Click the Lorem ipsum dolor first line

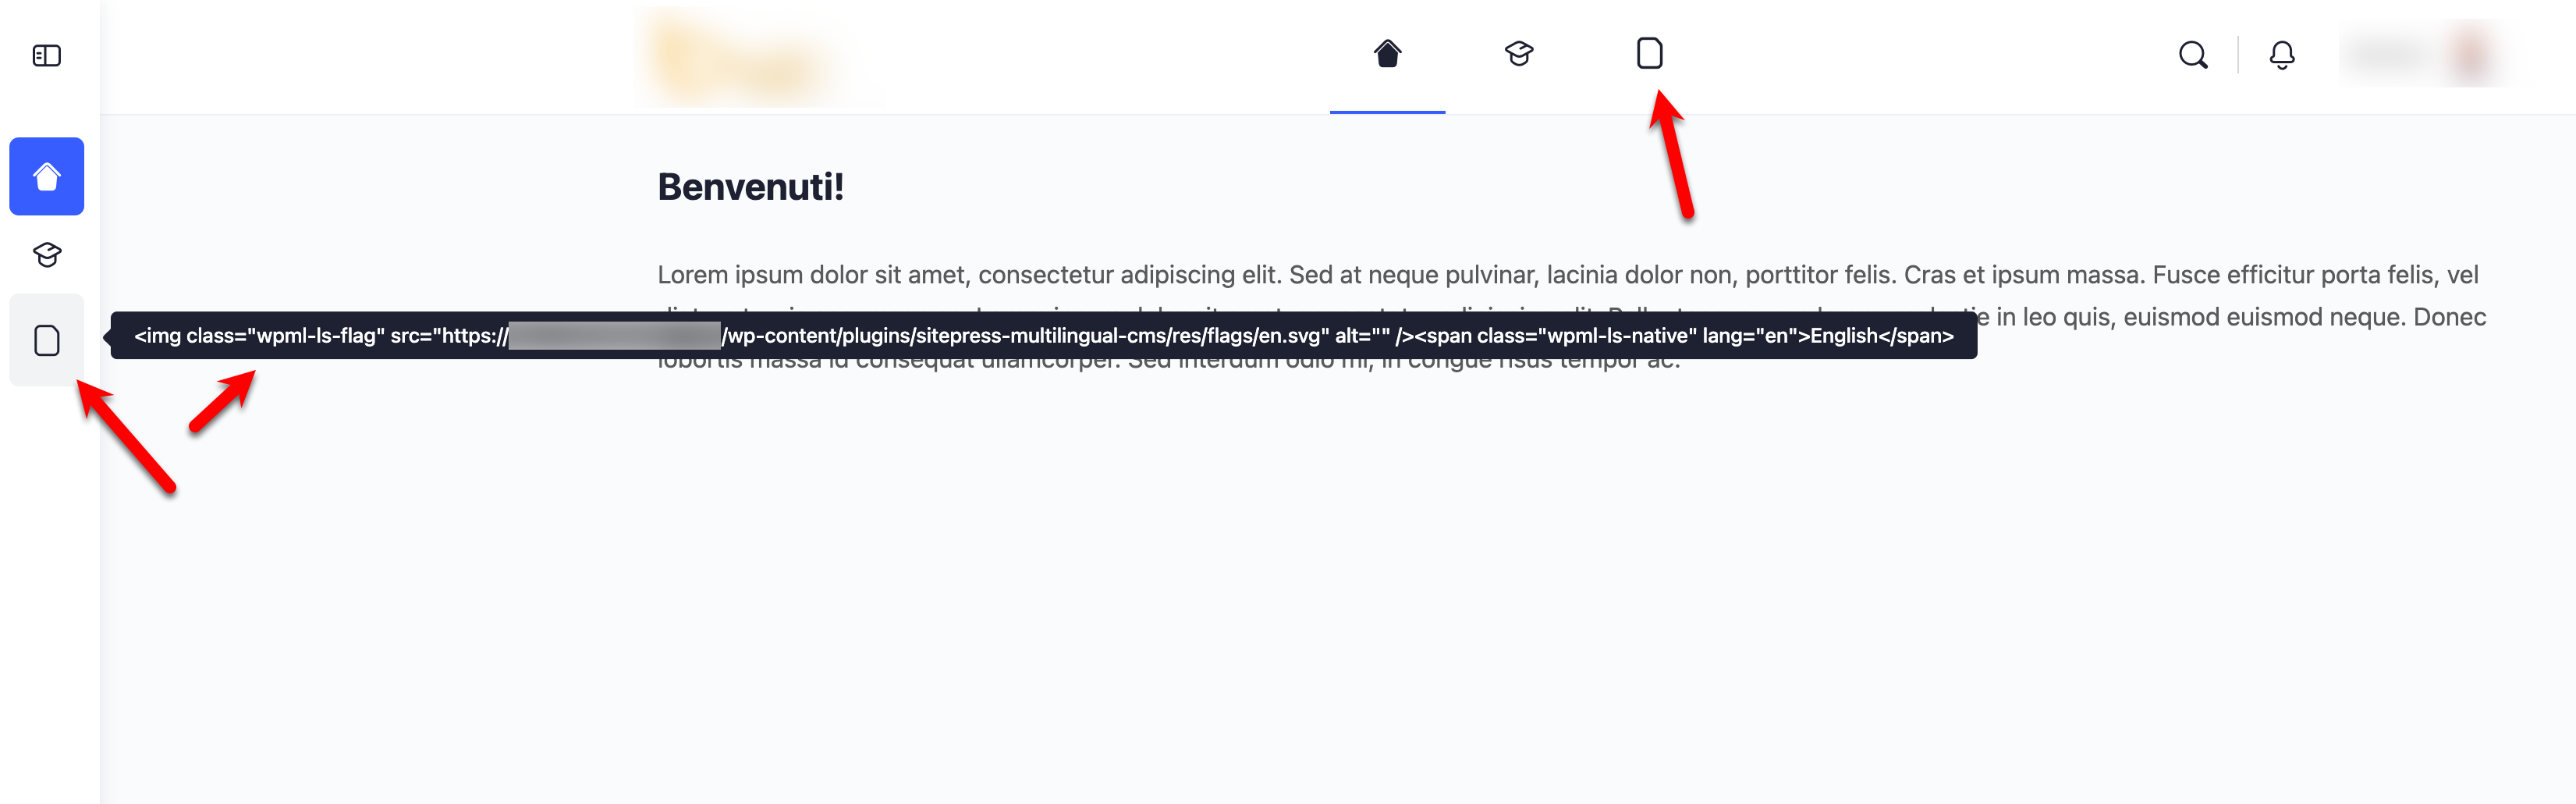[1567, 275]
